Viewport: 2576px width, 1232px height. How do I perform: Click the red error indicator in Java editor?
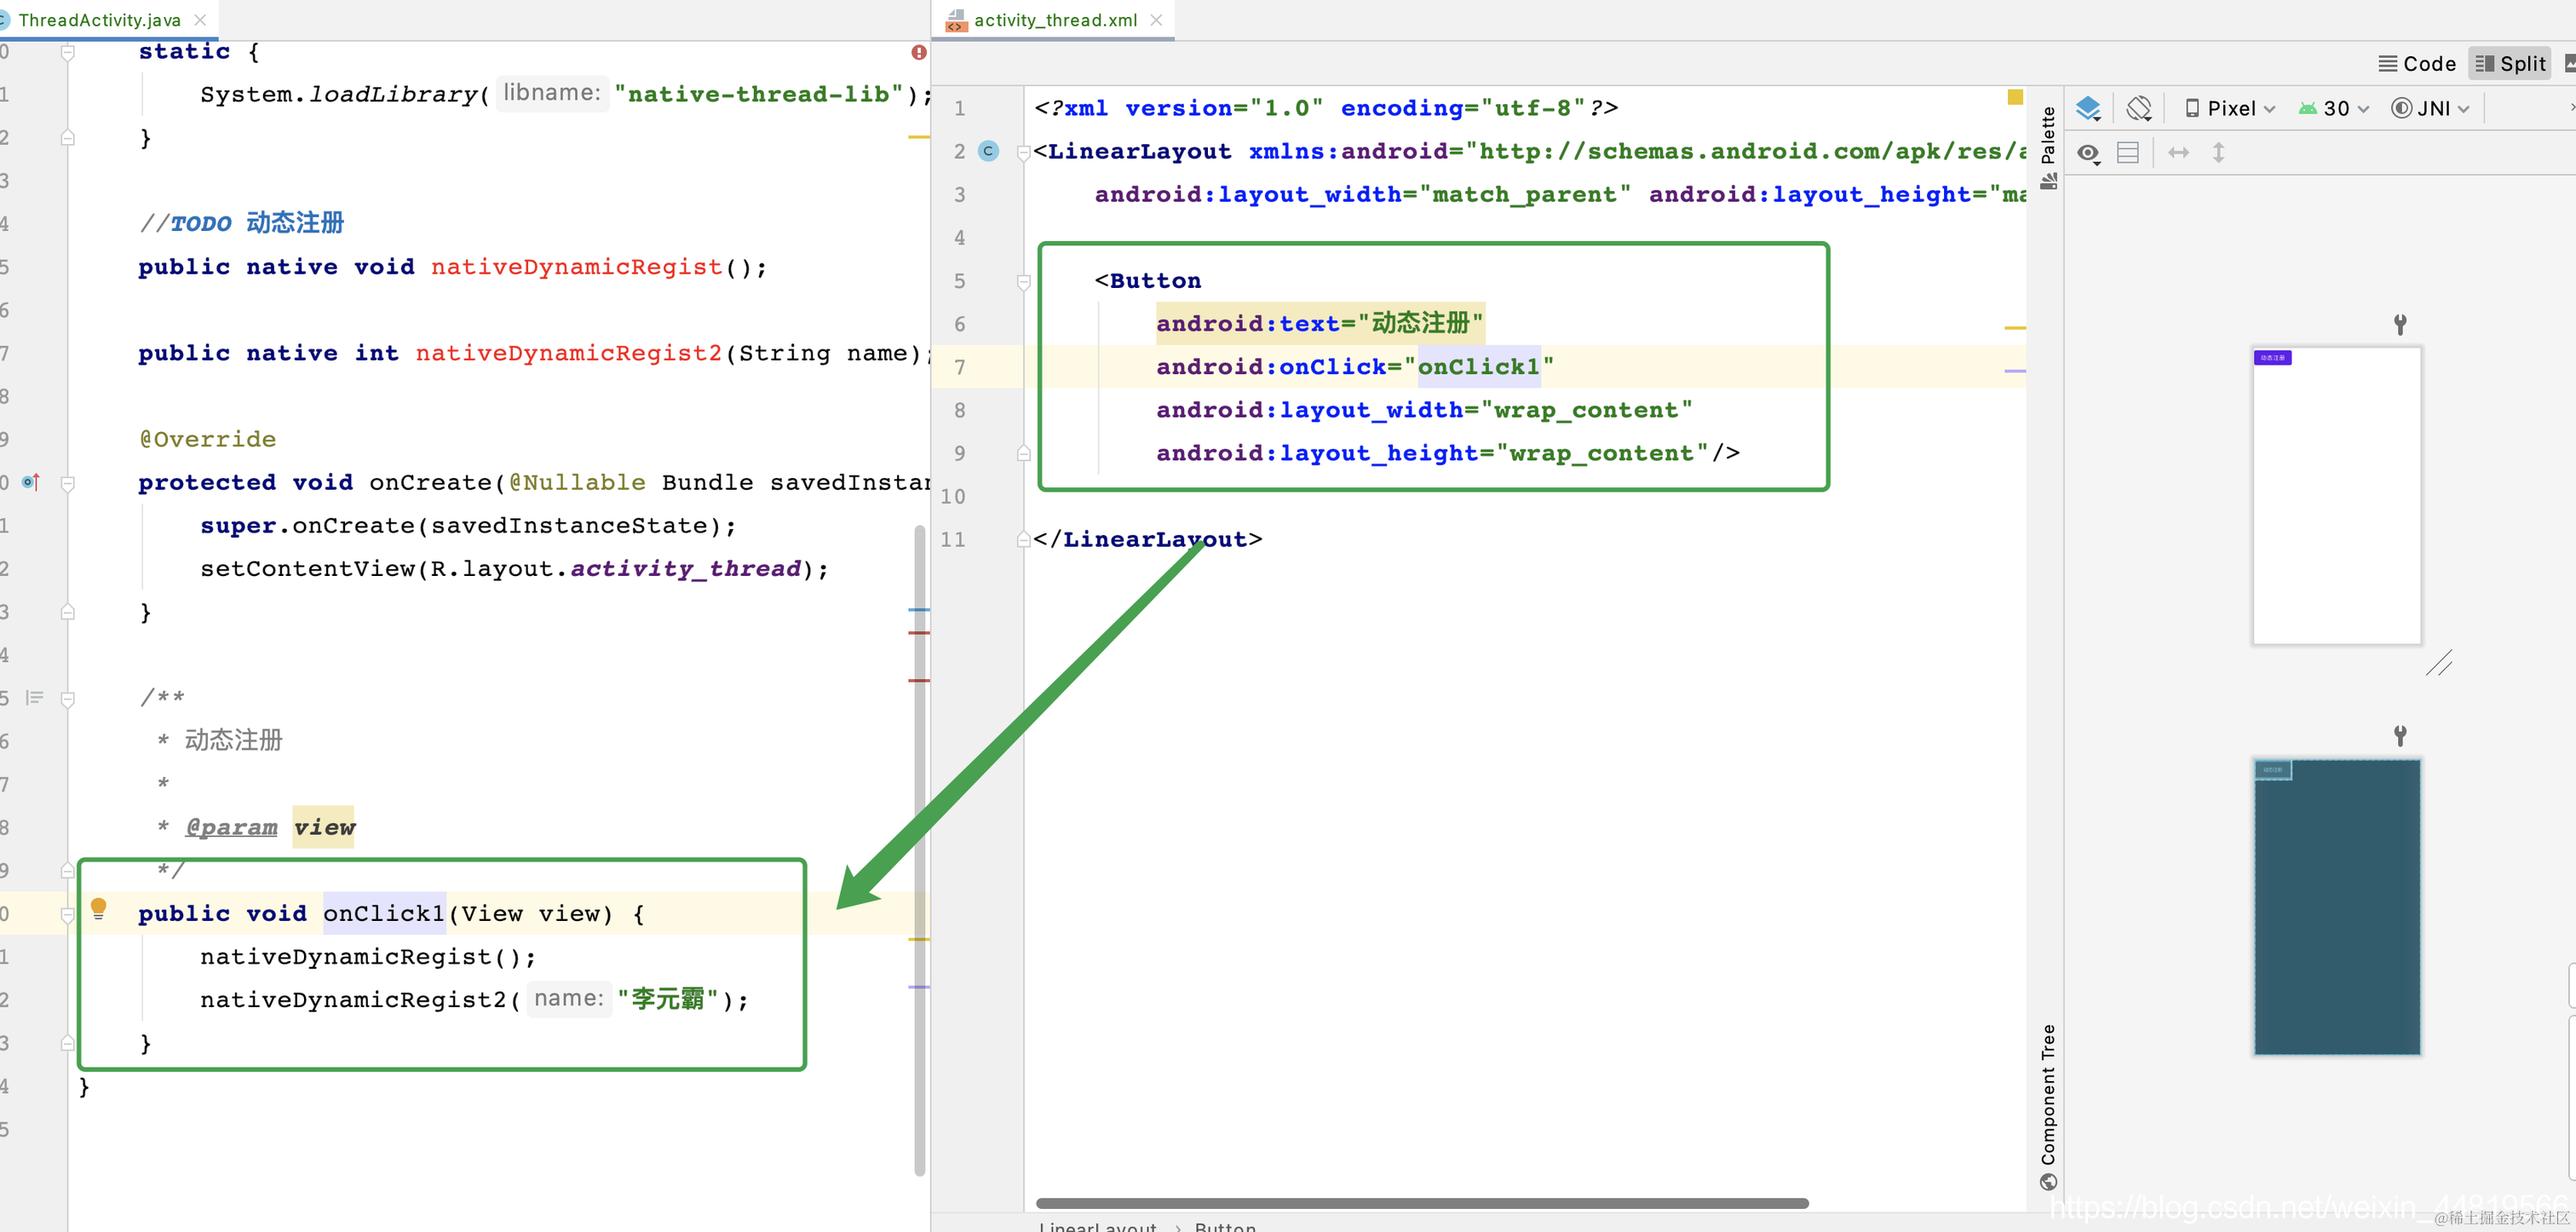919,52
